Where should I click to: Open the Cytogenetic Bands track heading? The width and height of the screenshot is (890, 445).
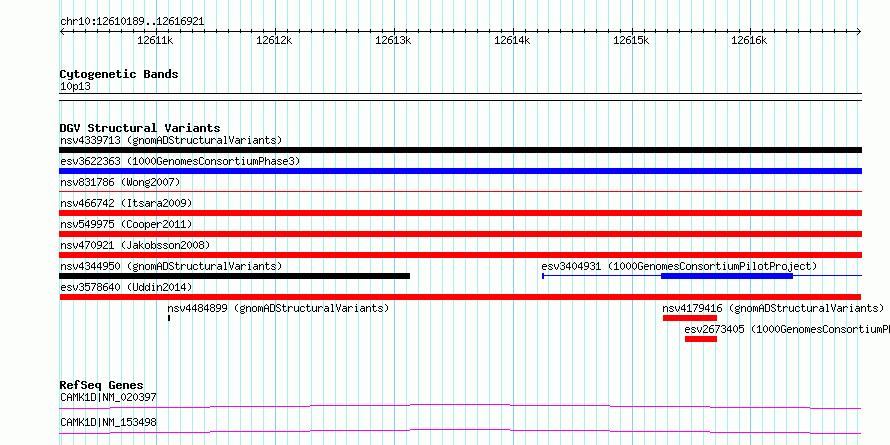tap(119, 74)
